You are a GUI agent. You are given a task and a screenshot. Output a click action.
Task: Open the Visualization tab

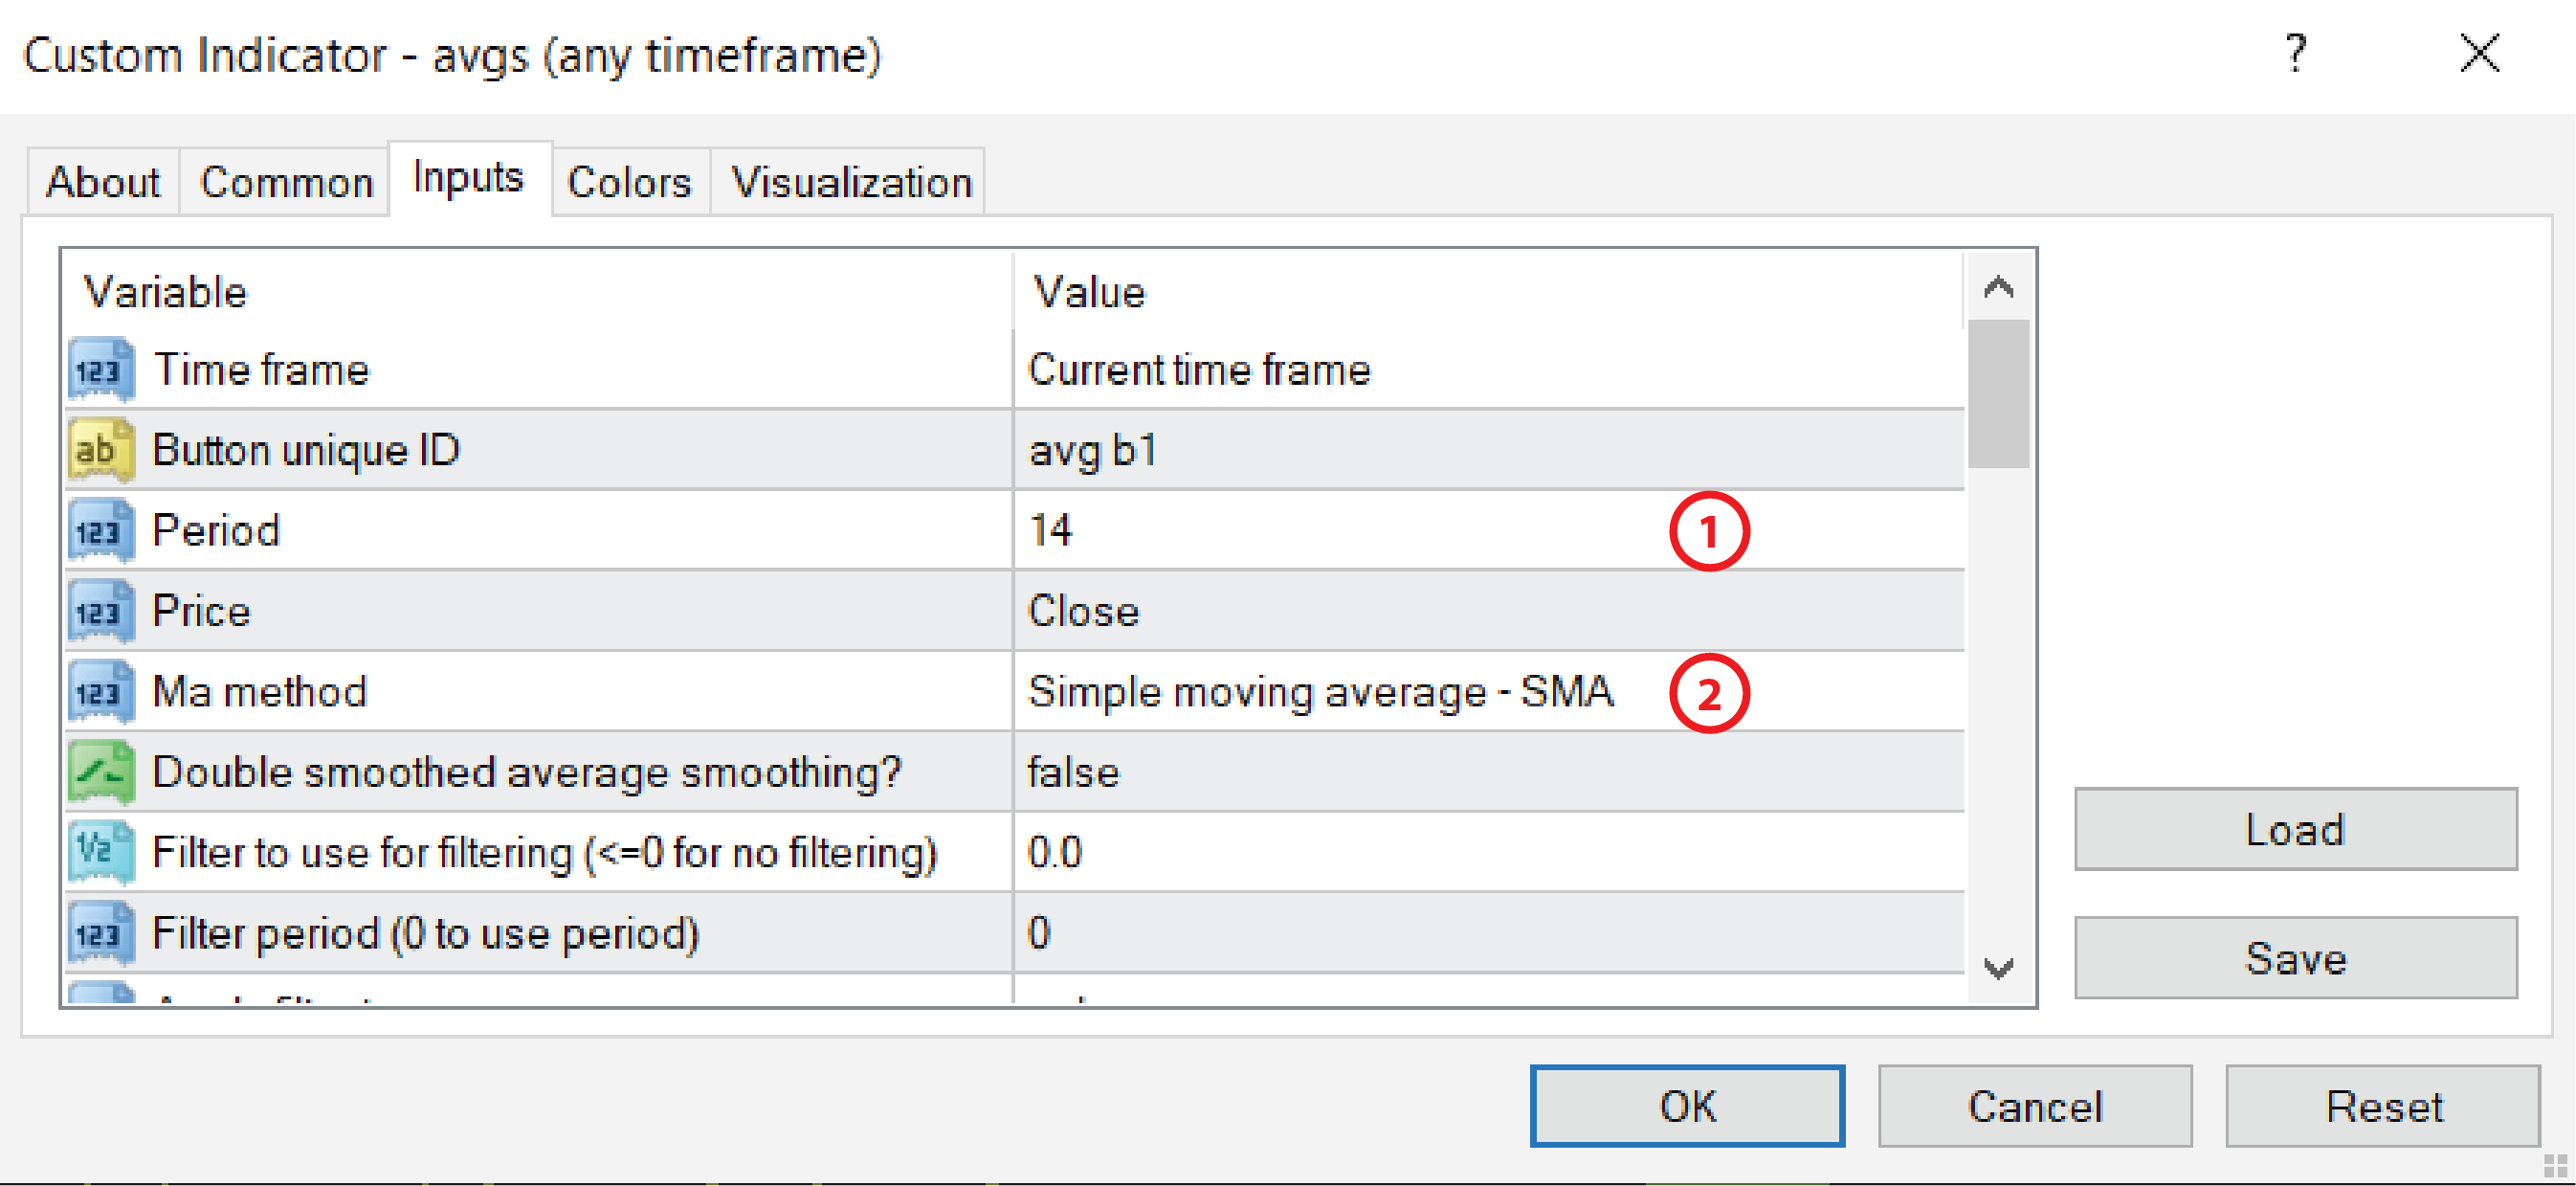pyautogui.click(x=851, y=182)
